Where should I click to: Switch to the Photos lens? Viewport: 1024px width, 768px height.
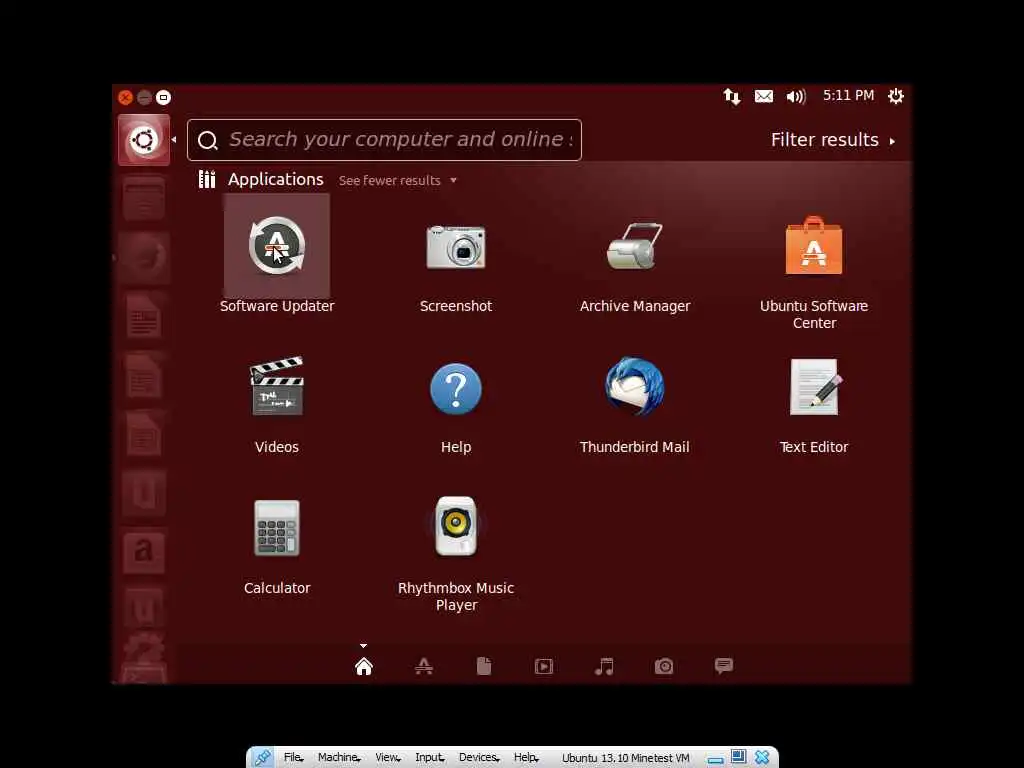point(664,666)
